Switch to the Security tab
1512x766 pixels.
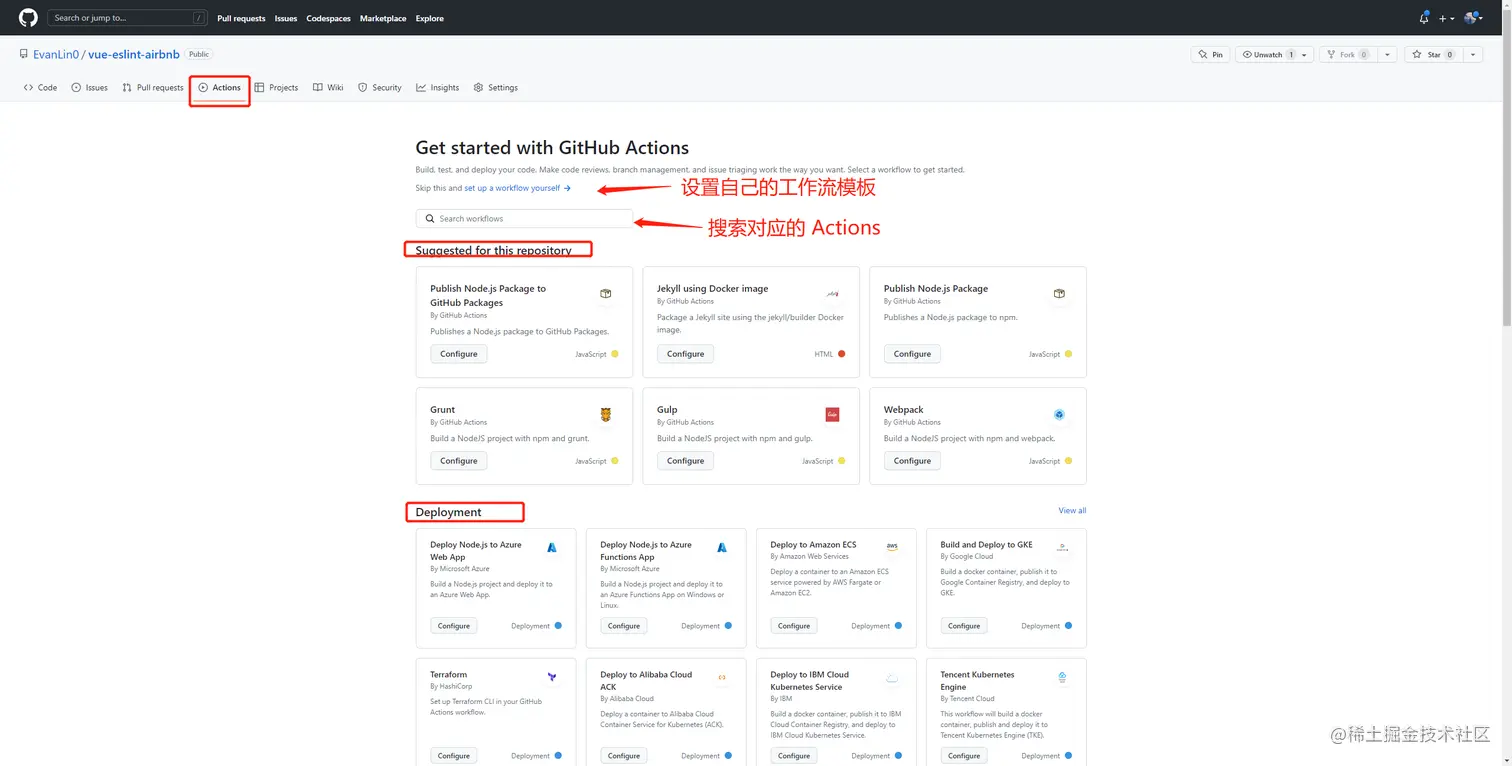tap(380, 88)
